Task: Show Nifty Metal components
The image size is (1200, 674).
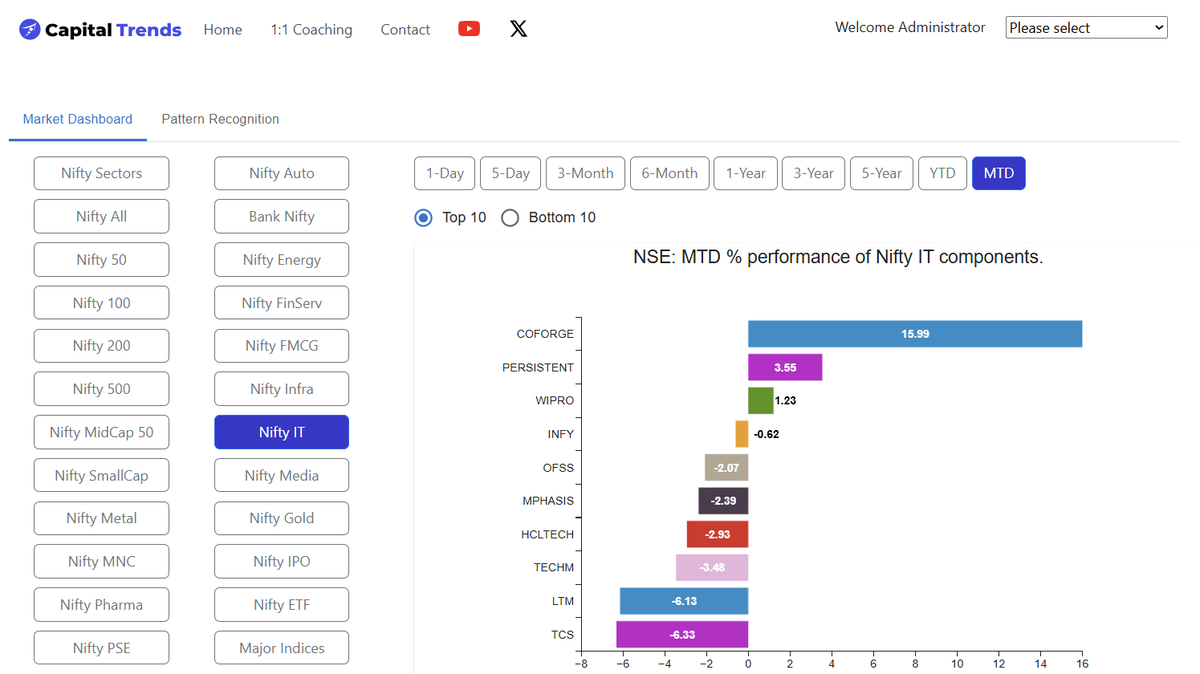Action: click(101, 518)
